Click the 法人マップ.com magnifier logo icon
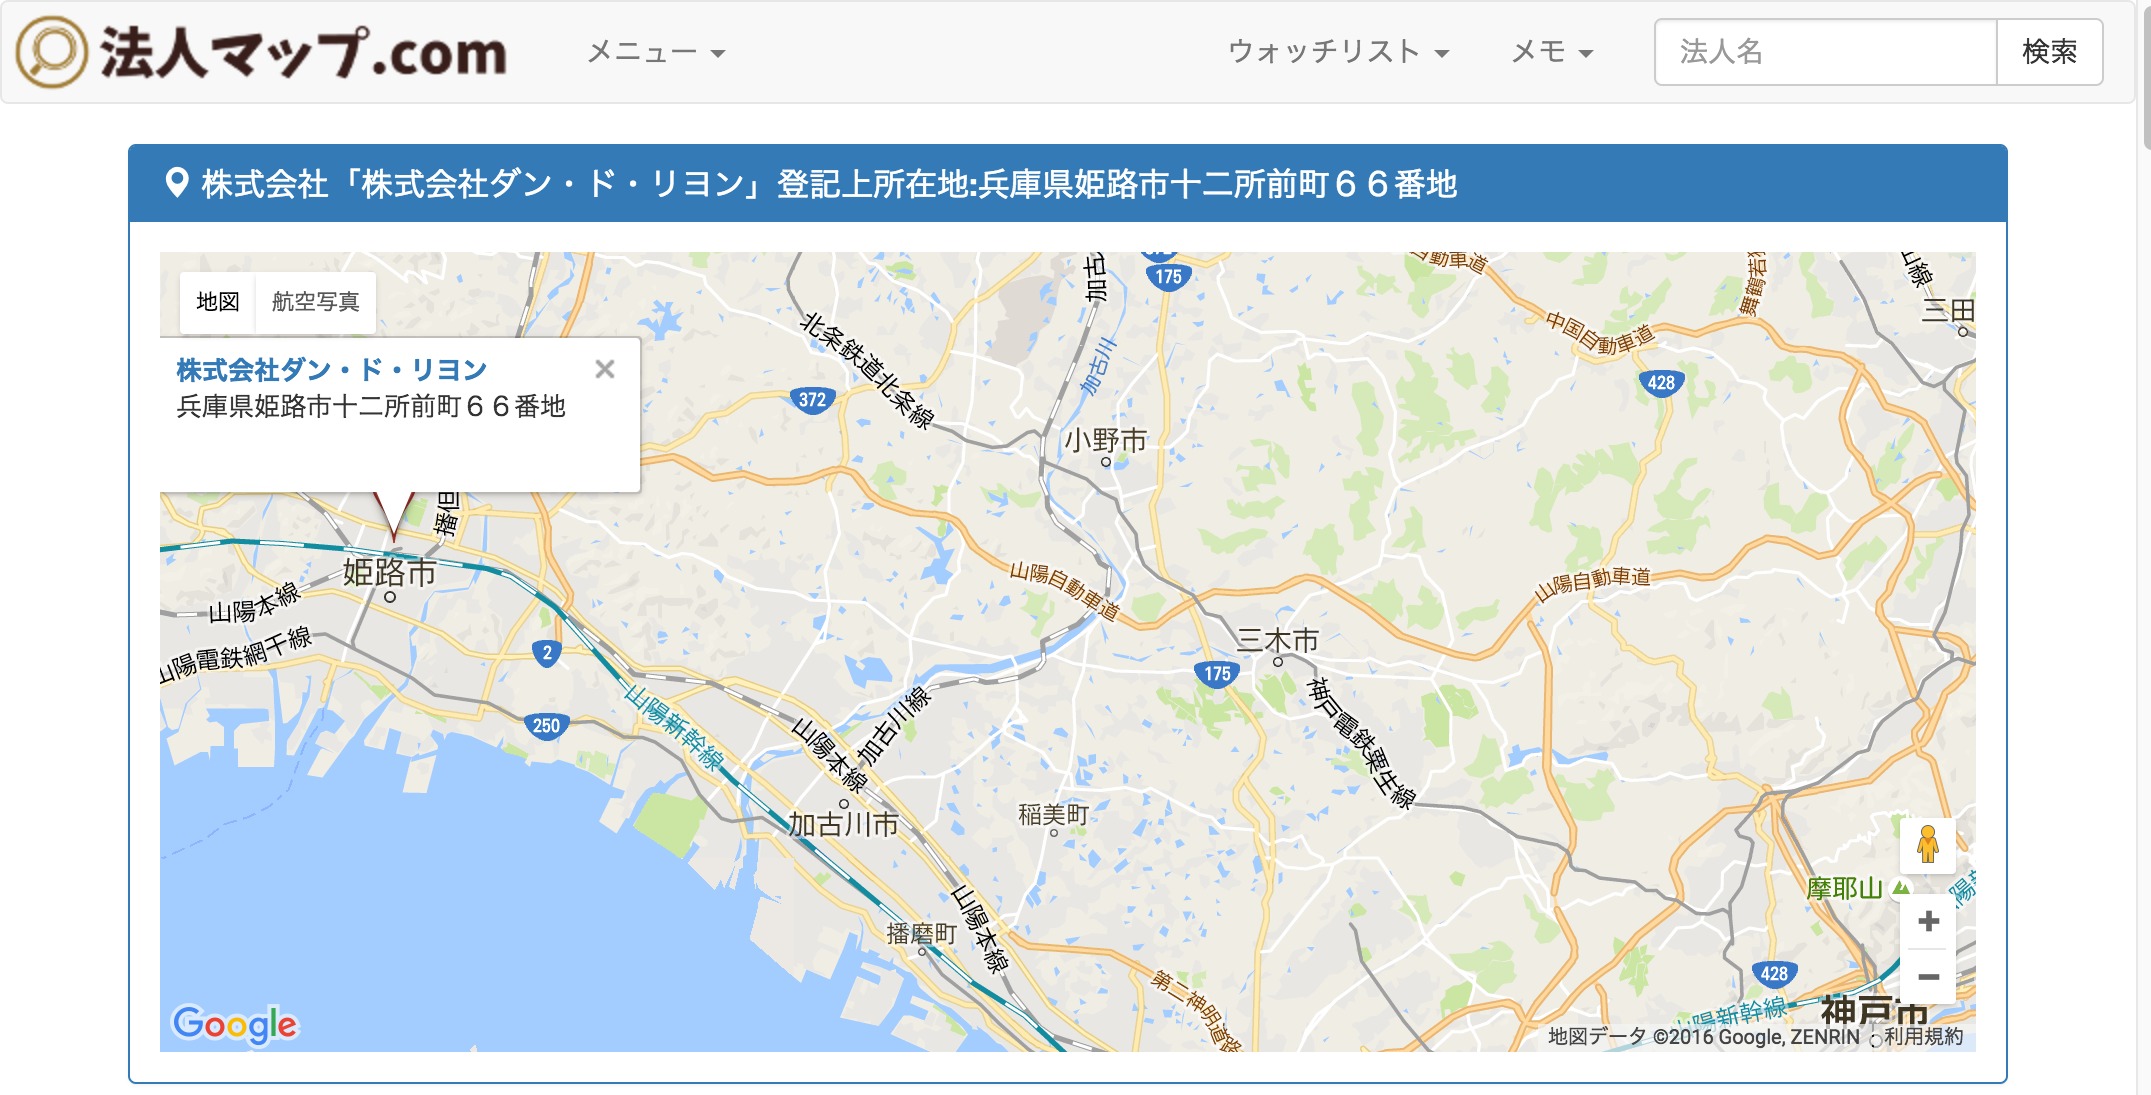Image resolution: width=2151 pixels, height=1095 pixels. pos(51,52)
